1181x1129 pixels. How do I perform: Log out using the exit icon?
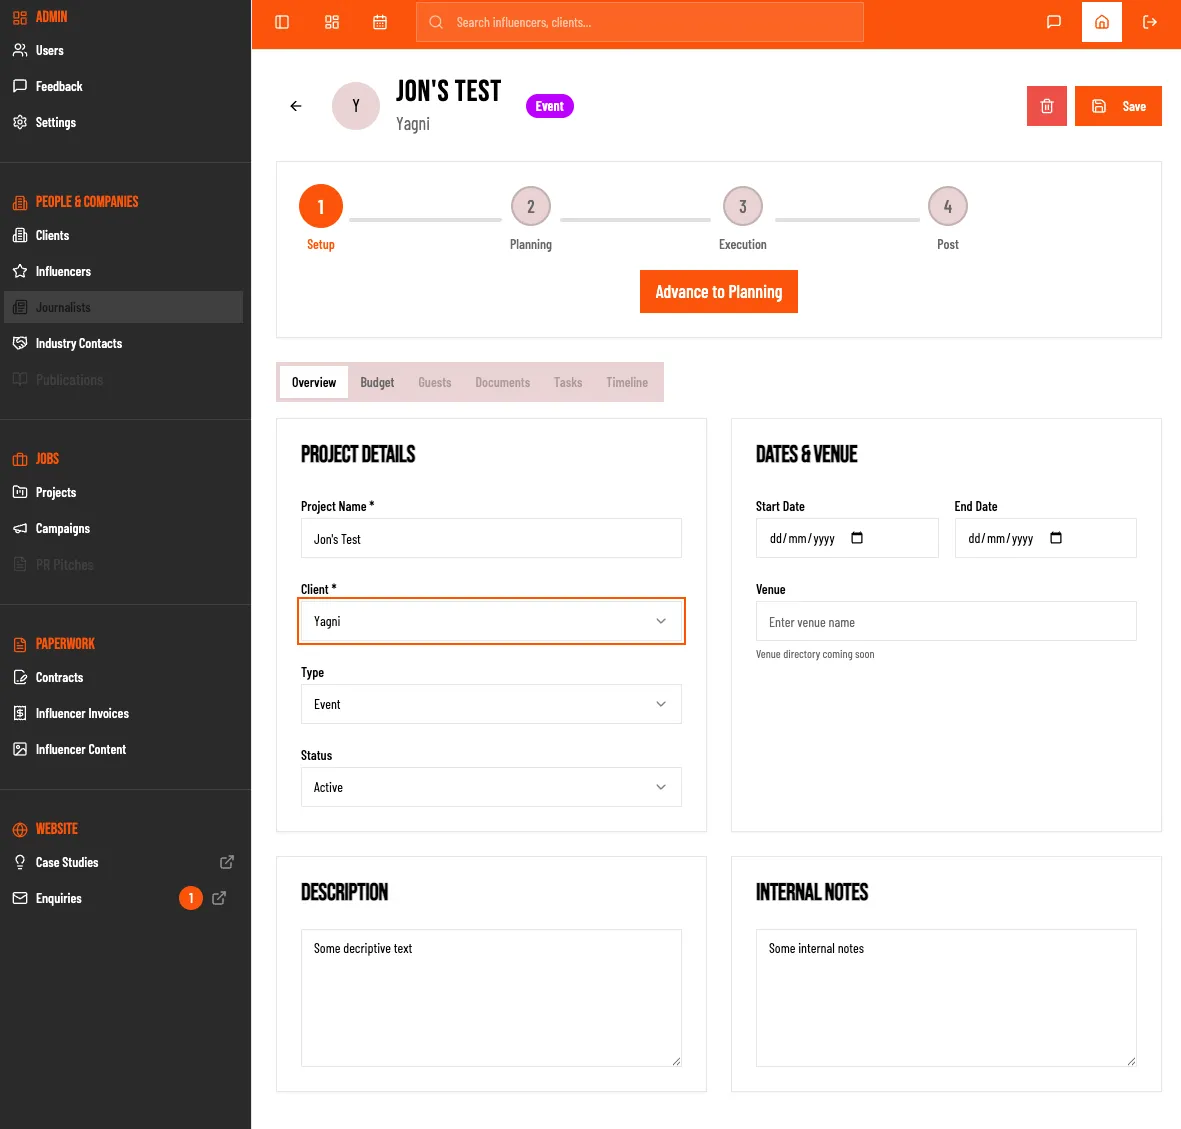[1149, 21]
